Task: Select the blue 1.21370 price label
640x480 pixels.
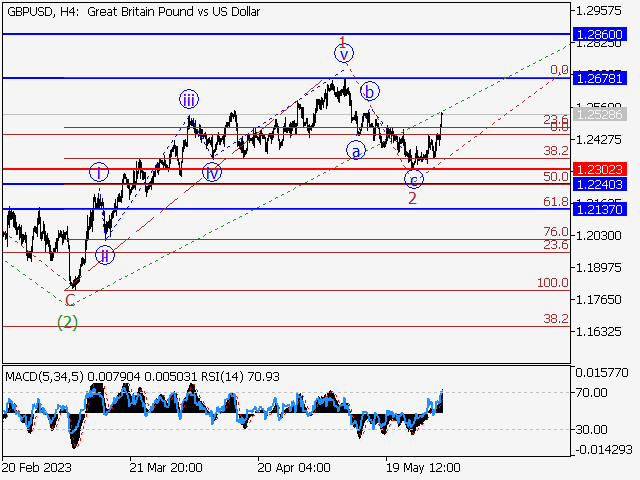Action: click(x=600, y=209)
